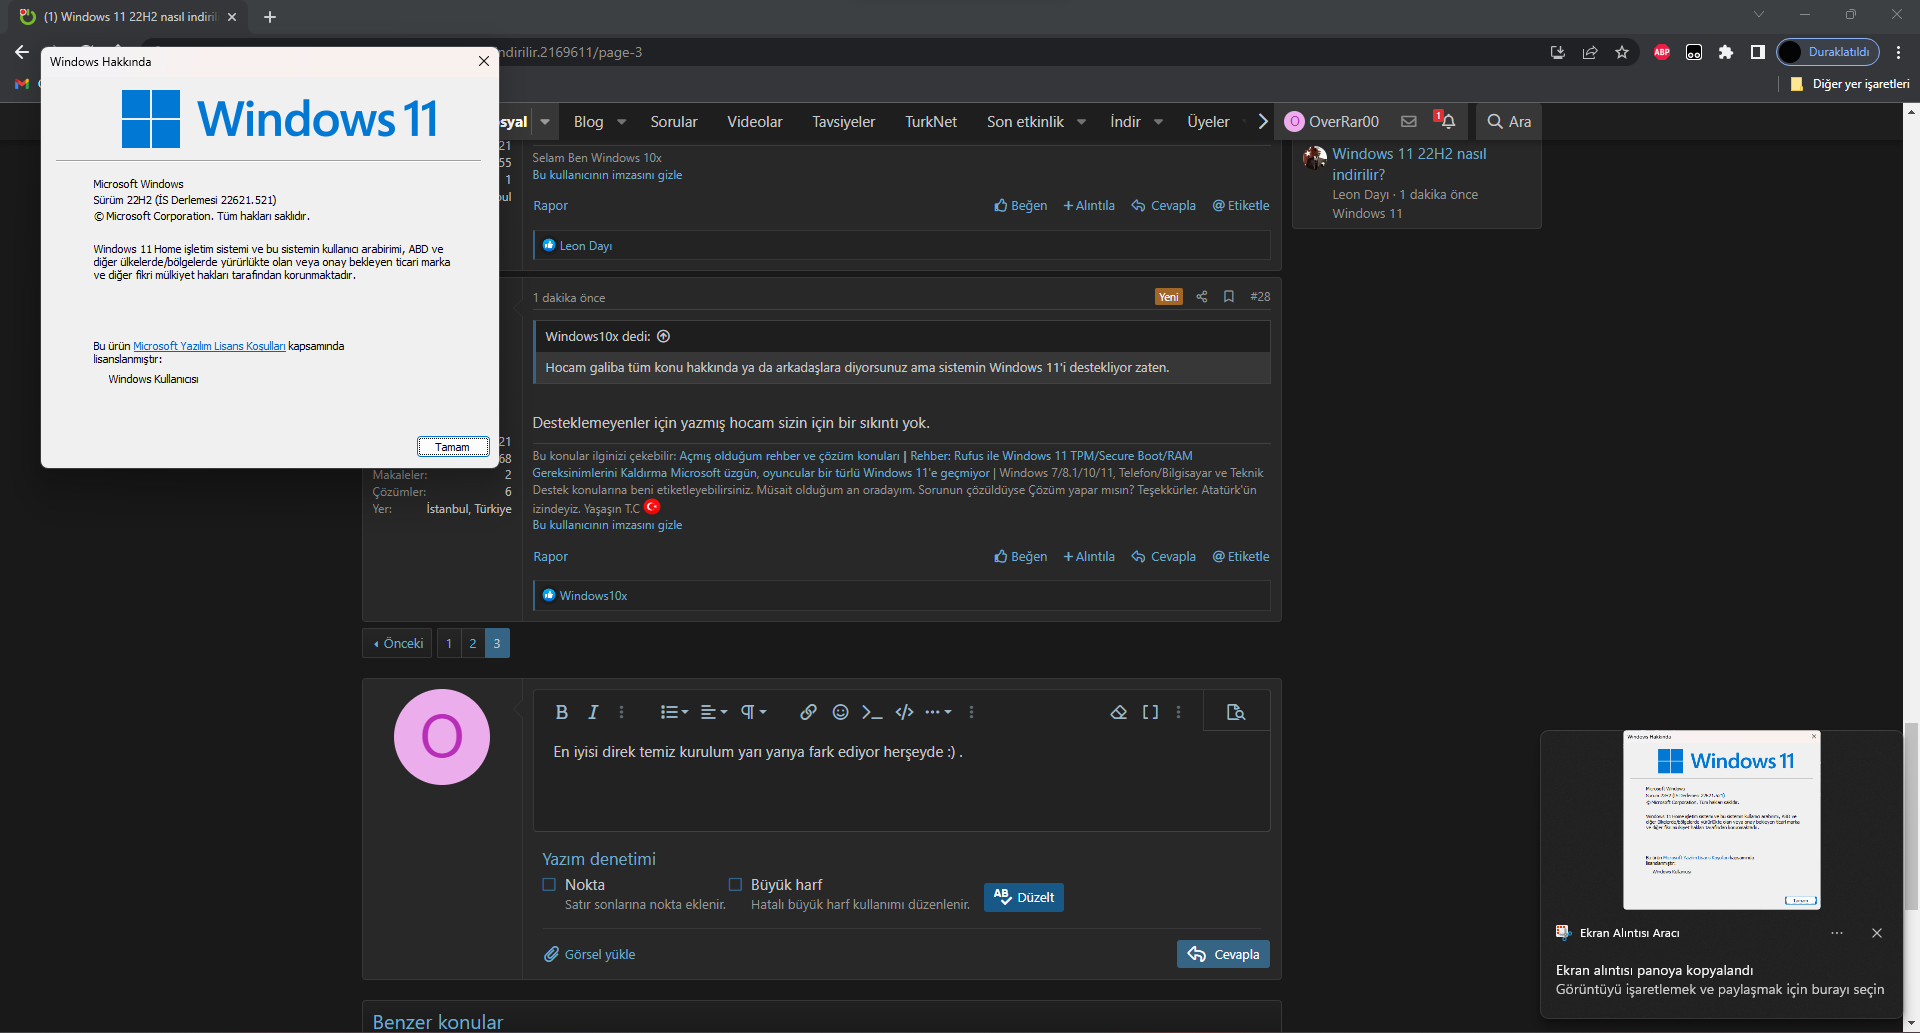The height and width of the screenshot is (1033, 1920).
Task: Expand the Blog dropdown arrow
Action: pyautogui.click(x=622, y=122)
